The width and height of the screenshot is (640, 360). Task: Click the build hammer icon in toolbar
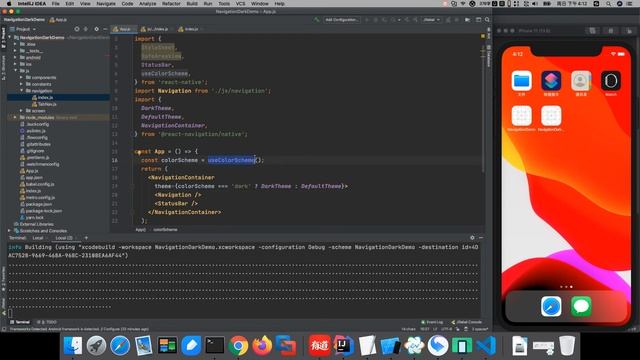point(316,20)
